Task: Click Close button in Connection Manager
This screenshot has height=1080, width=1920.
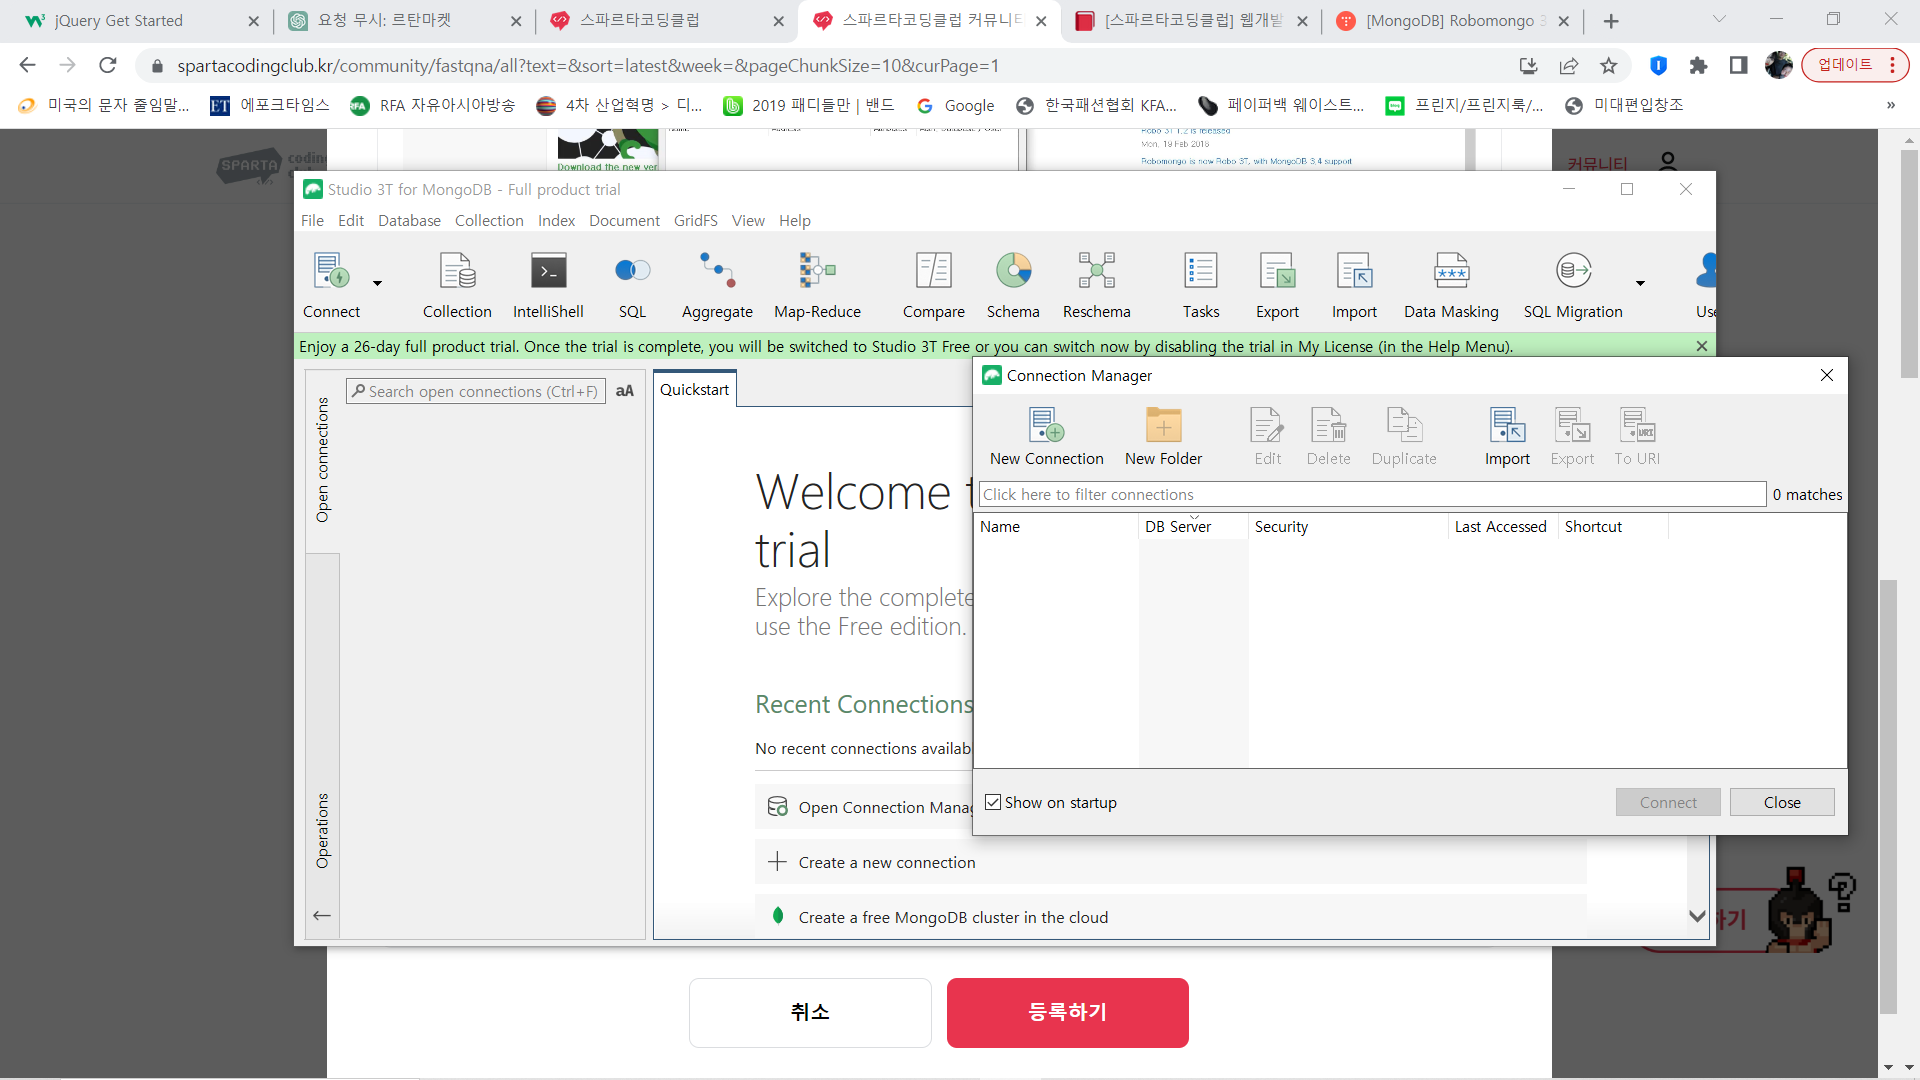Action: [1782, 802]
